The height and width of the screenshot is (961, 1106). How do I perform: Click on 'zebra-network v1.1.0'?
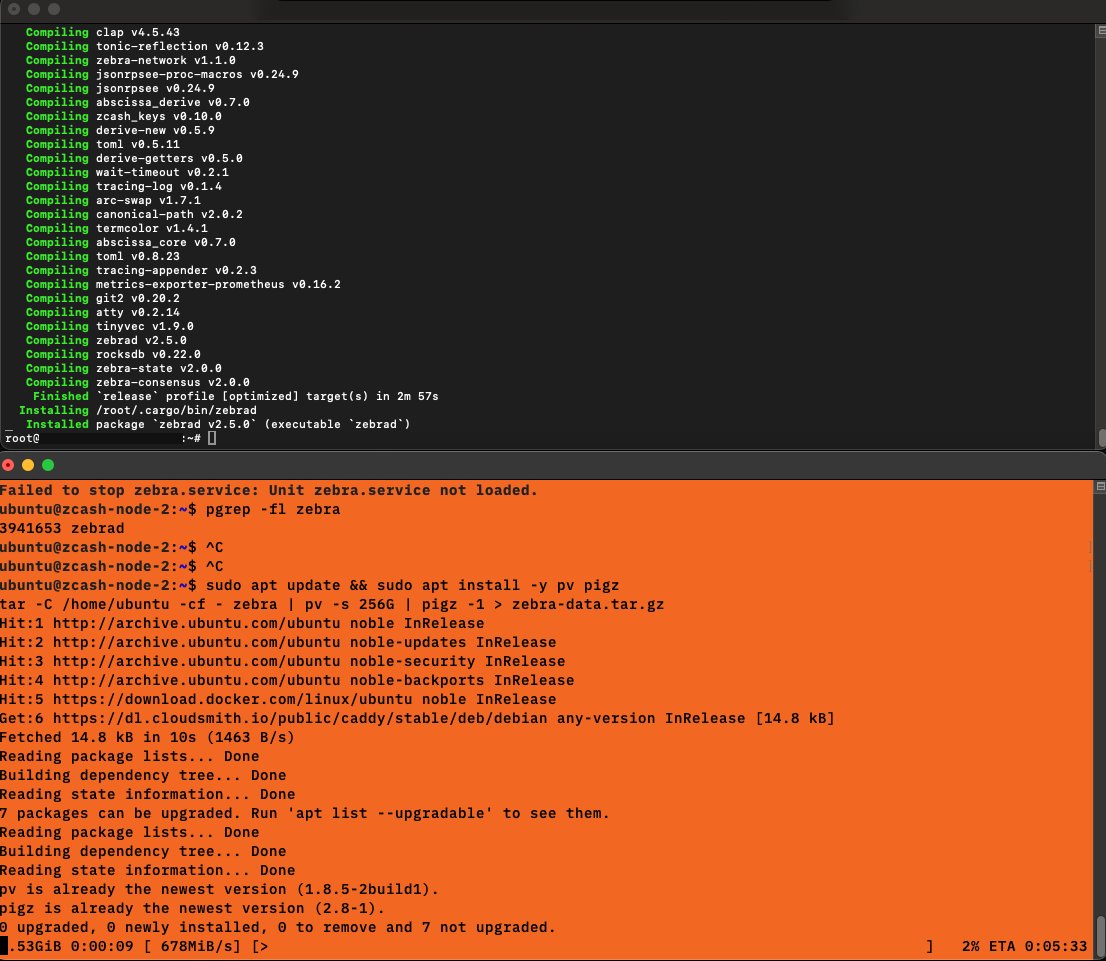point(166,61)
